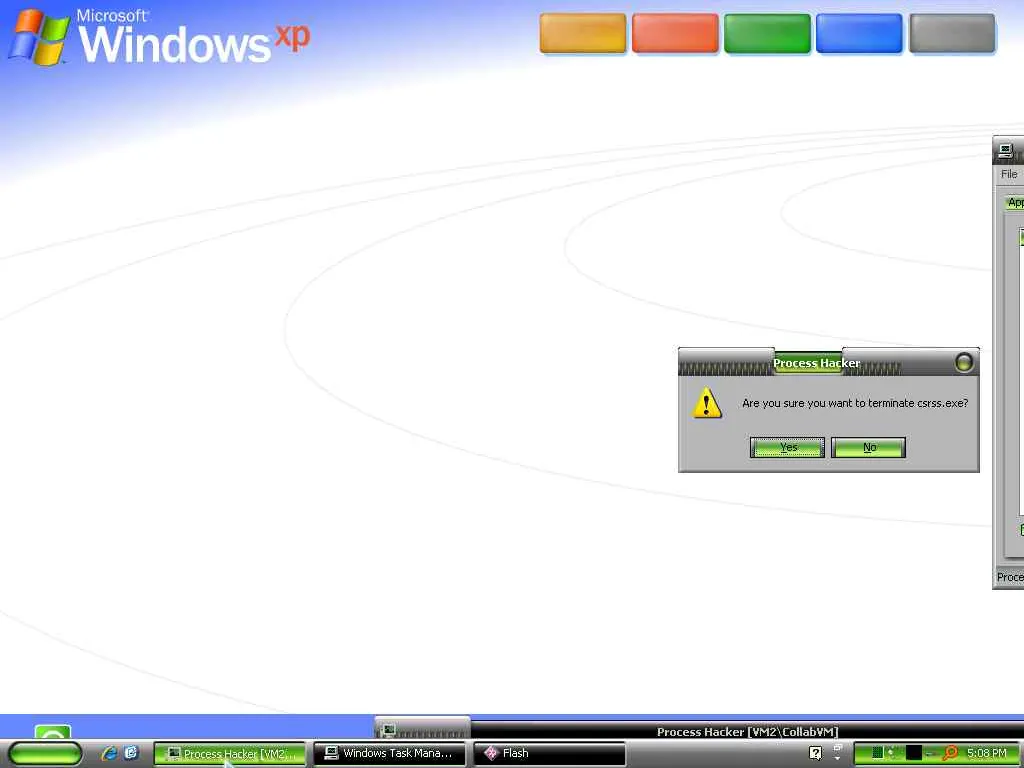Open the green Start button
Image resolution: width=1024 pixels, height=768 pixels.
44,753
